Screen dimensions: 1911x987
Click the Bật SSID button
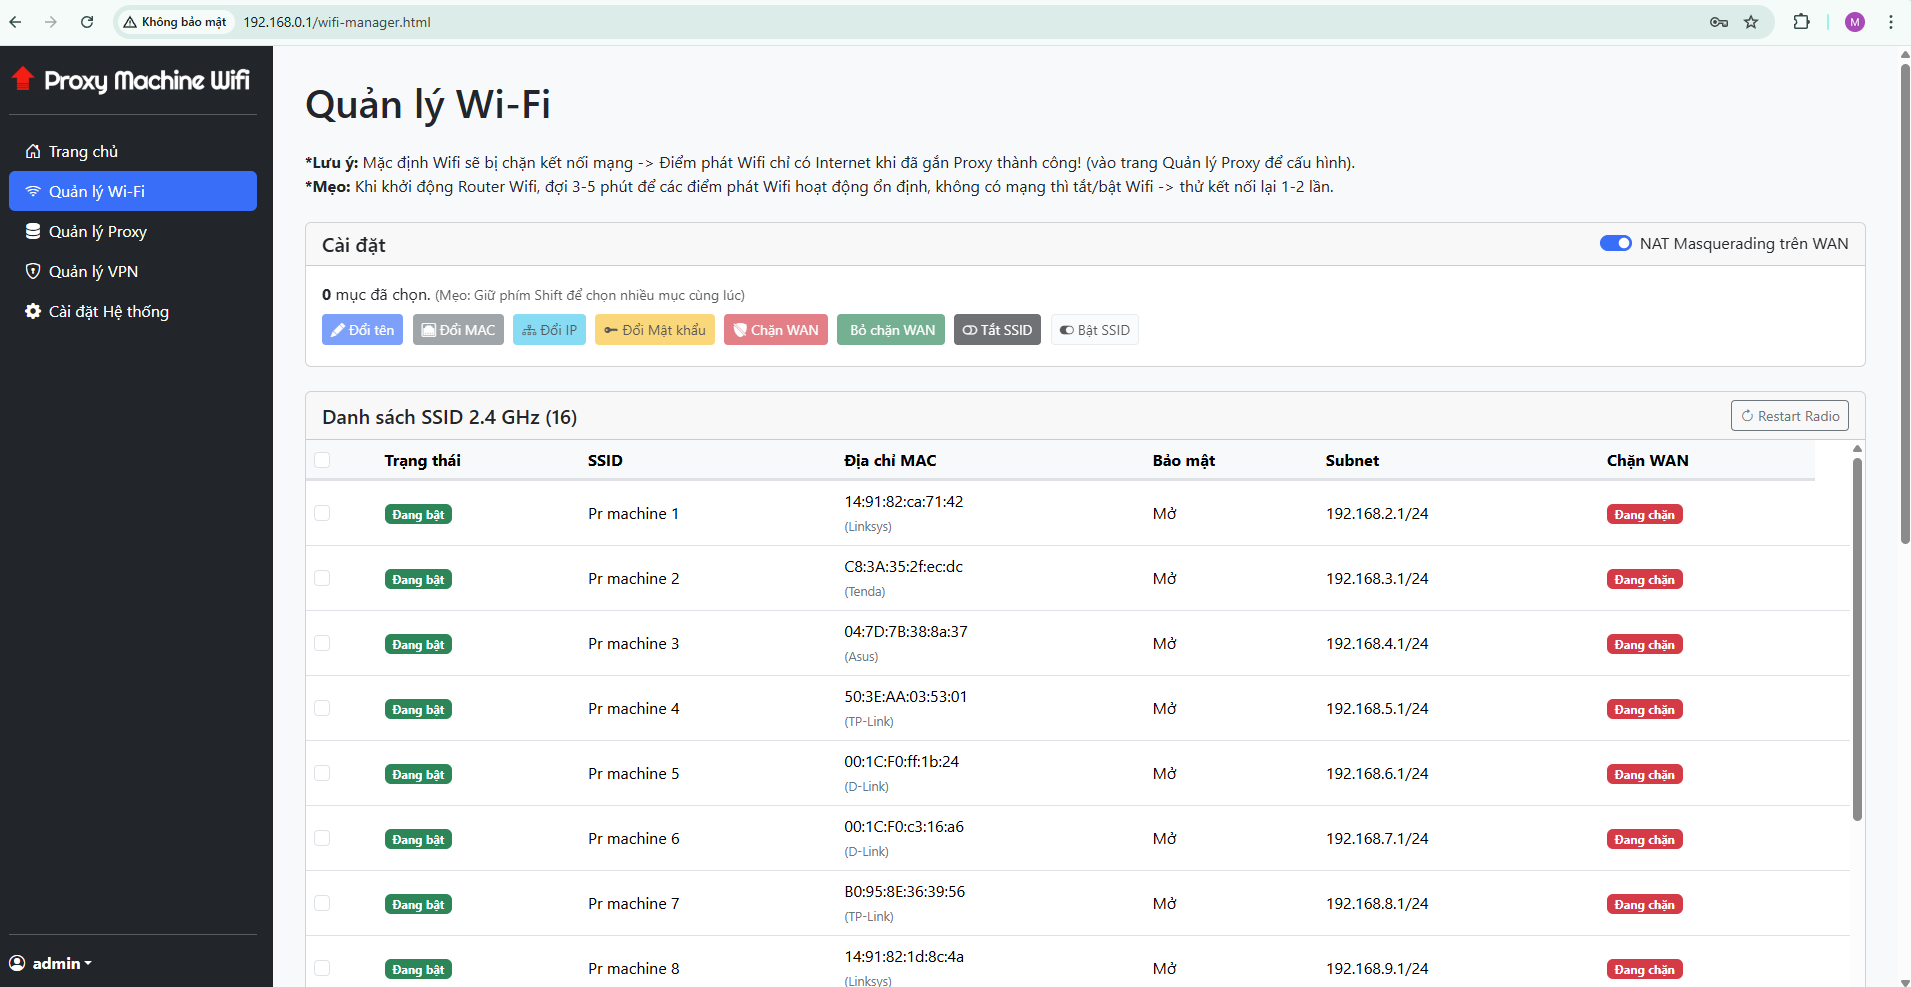[1095, 330]
